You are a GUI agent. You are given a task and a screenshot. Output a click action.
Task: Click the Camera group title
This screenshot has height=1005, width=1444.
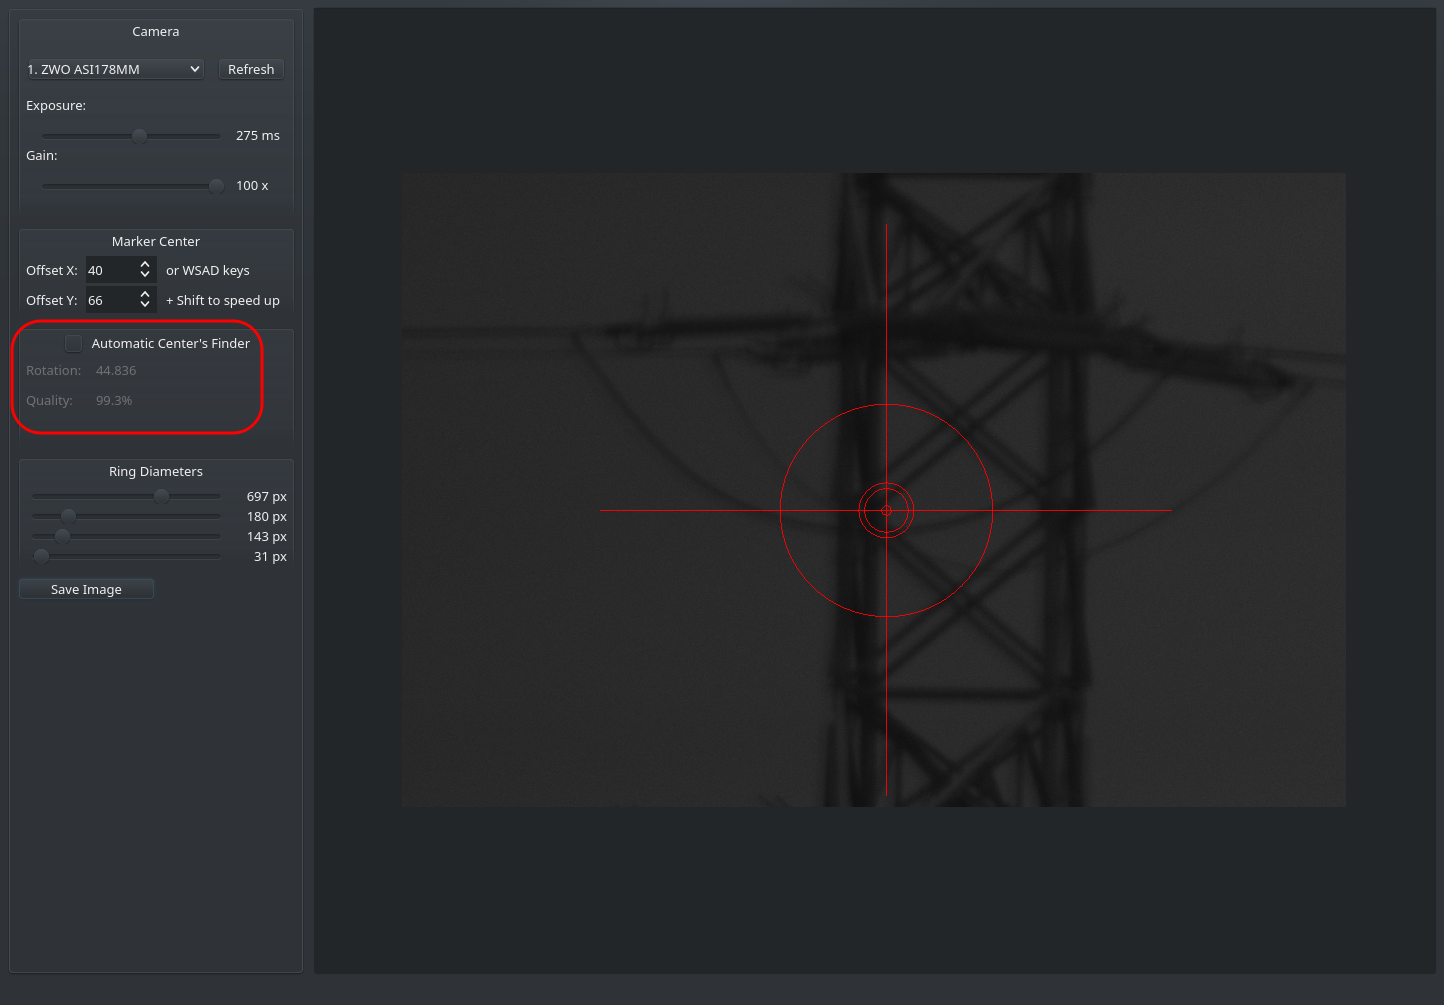156,32
